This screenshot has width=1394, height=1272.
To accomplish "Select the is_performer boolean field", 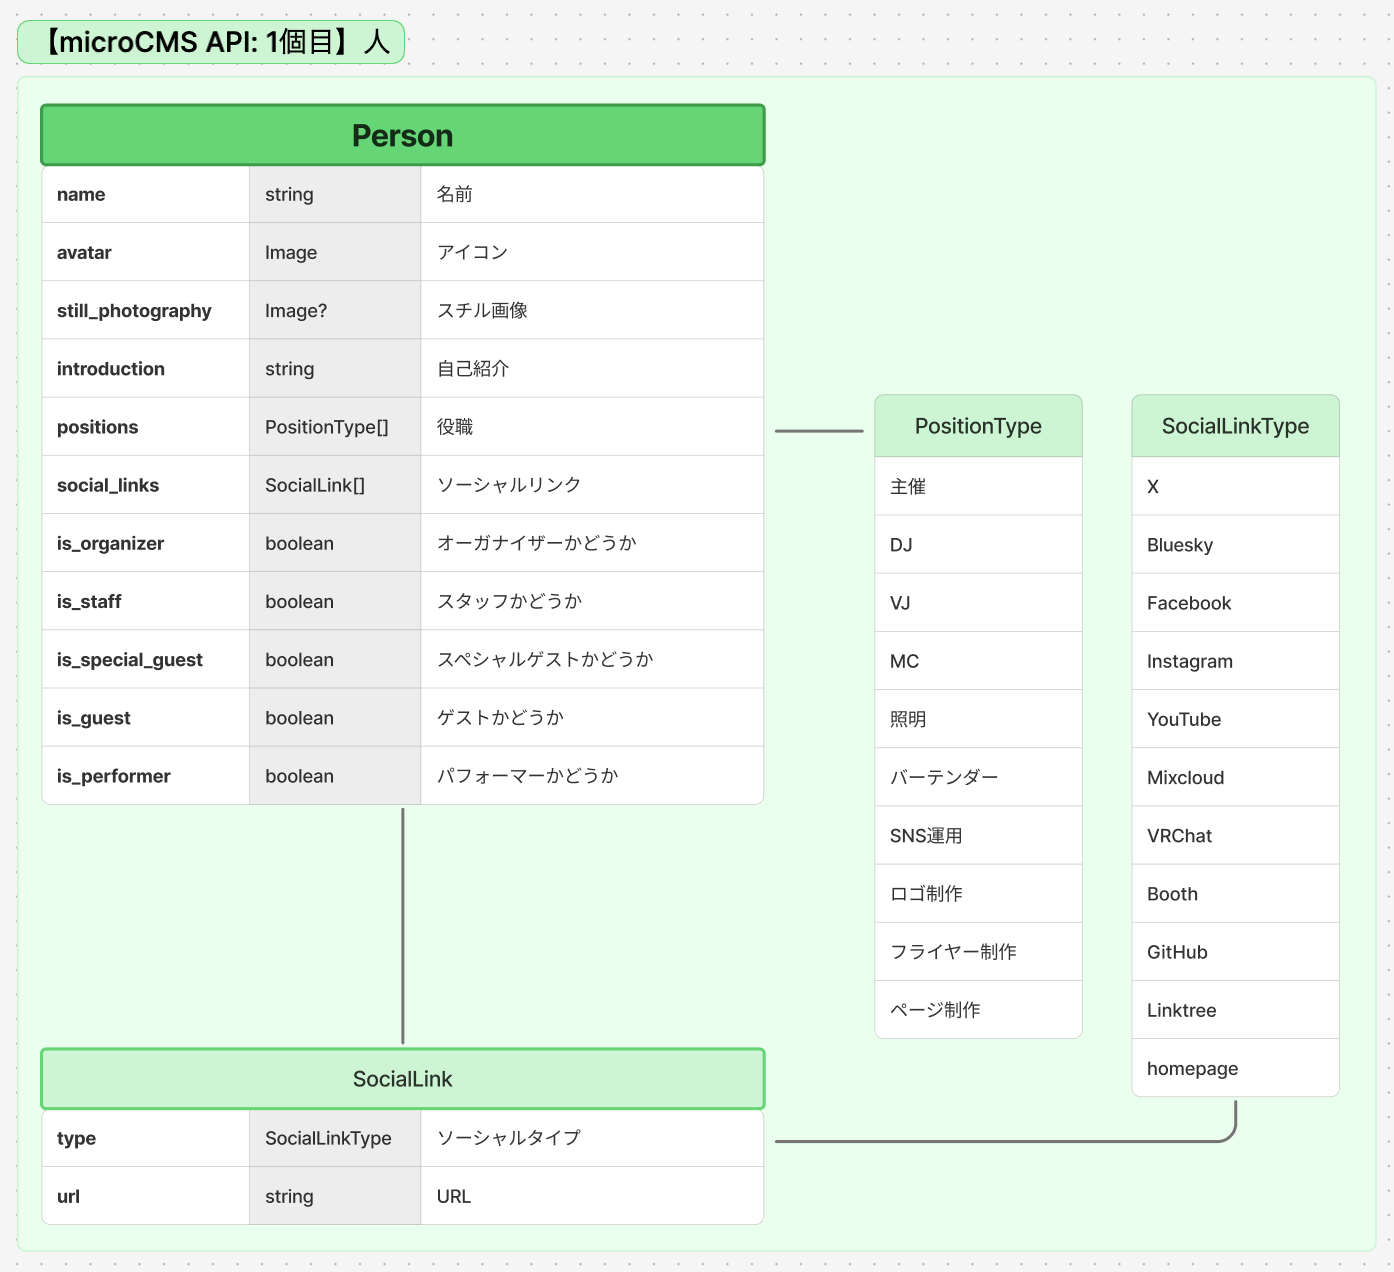I will 400,775.
